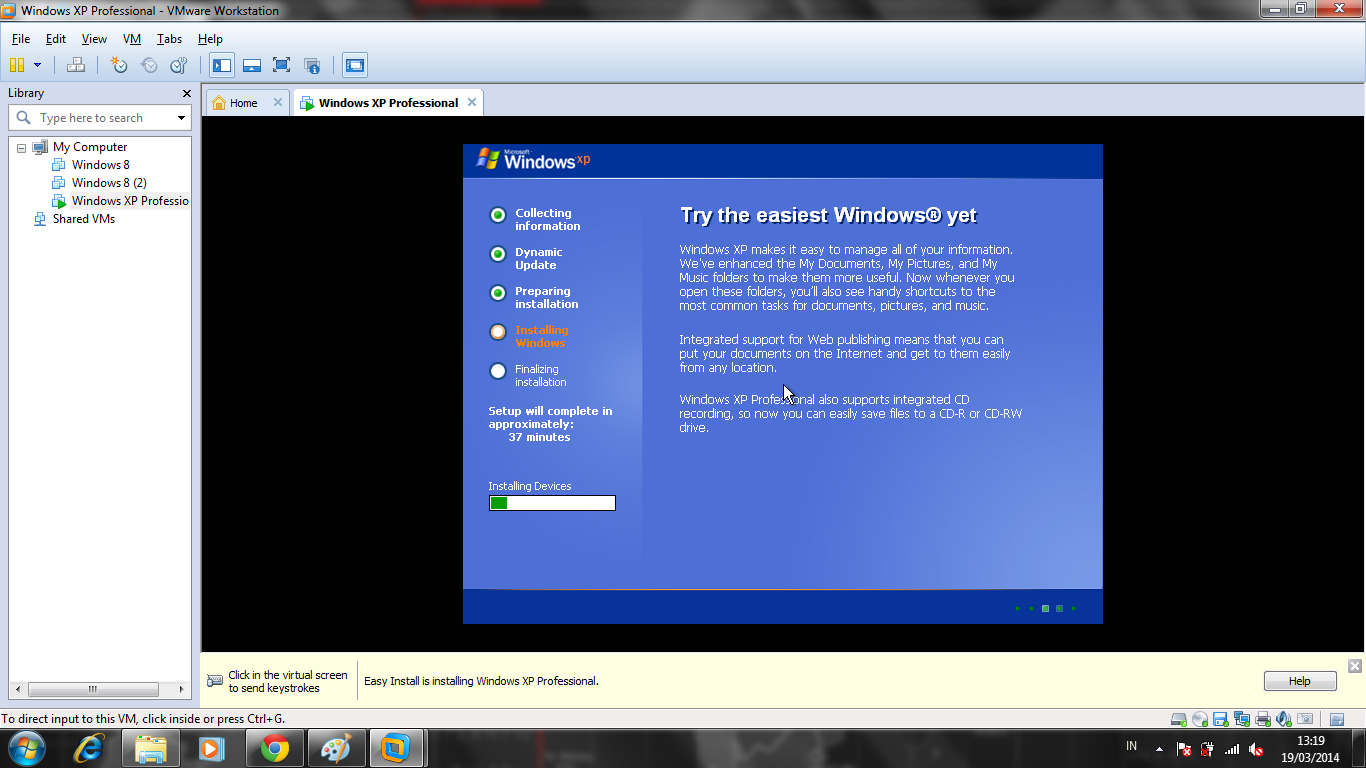Close the Library panel

[x=186, y=93]
